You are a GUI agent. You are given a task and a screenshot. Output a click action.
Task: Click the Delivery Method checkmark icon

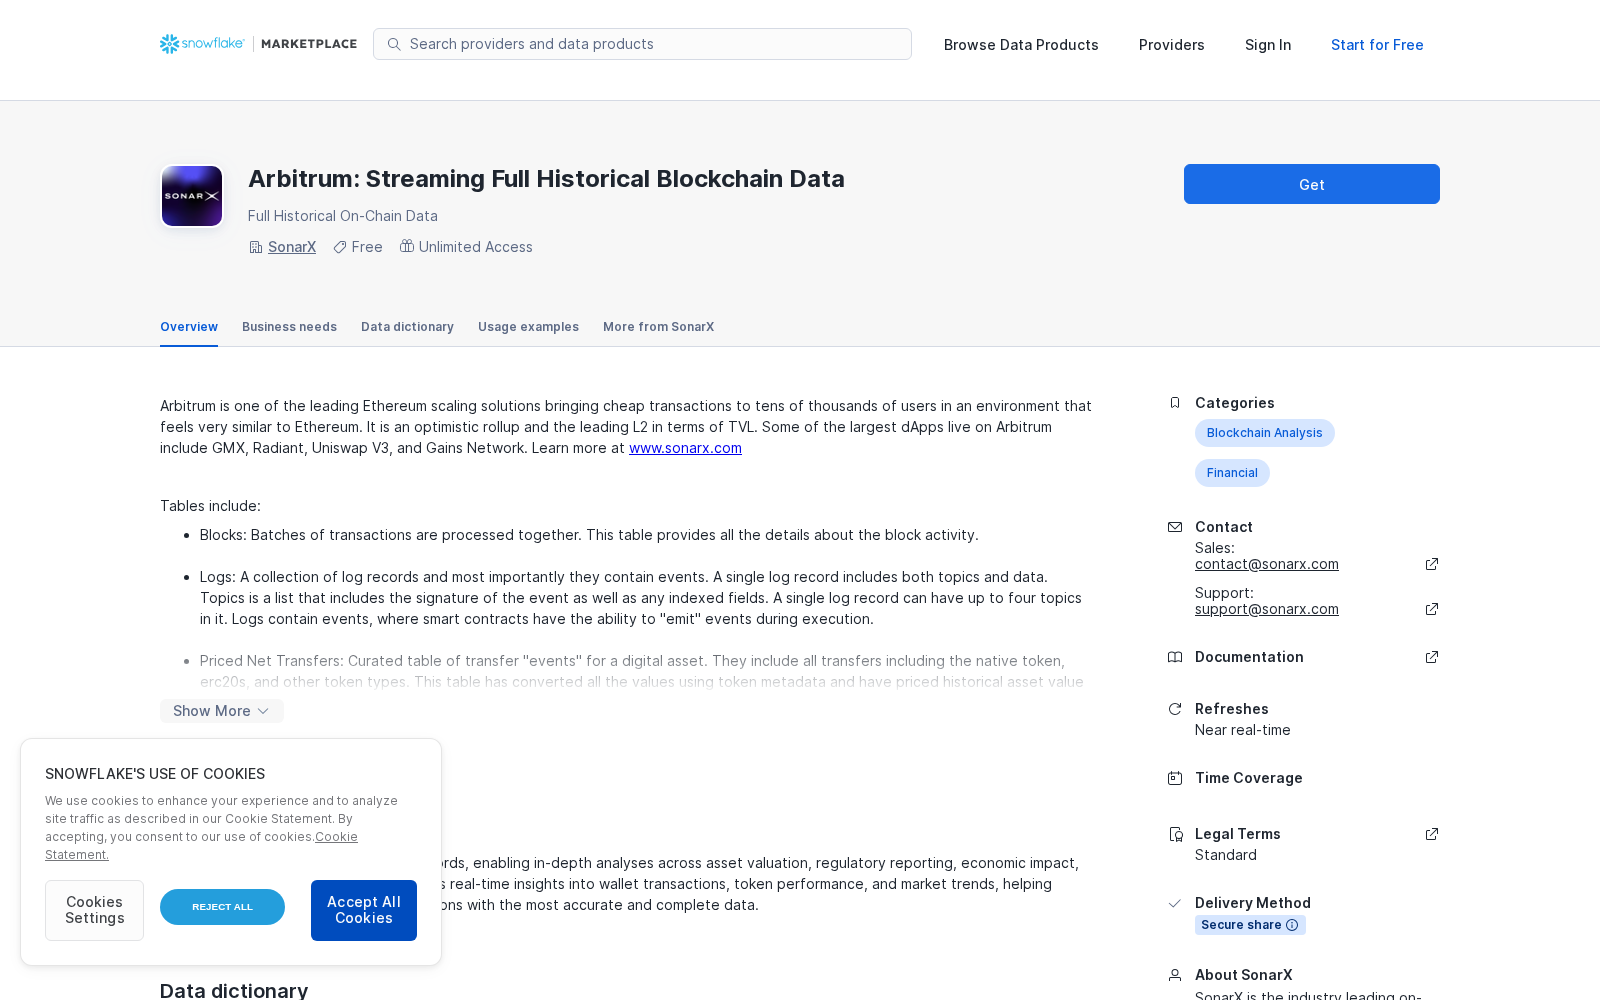[1175, 903]
